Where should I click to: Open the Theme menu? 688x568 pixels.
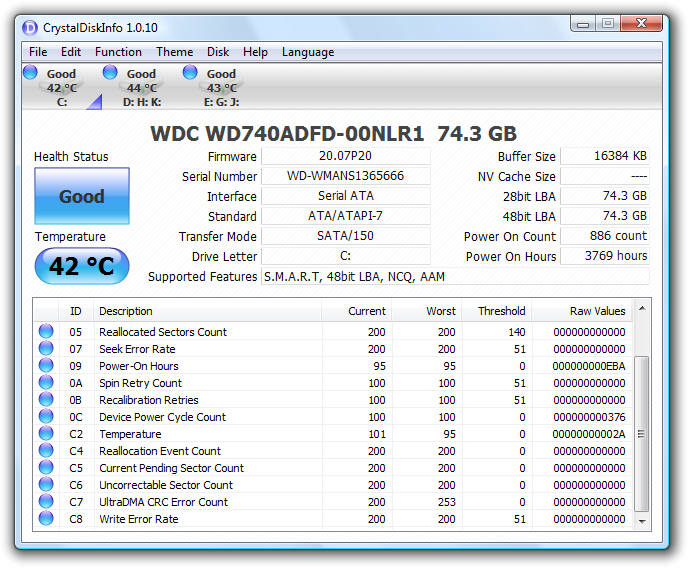coord(174,52)
